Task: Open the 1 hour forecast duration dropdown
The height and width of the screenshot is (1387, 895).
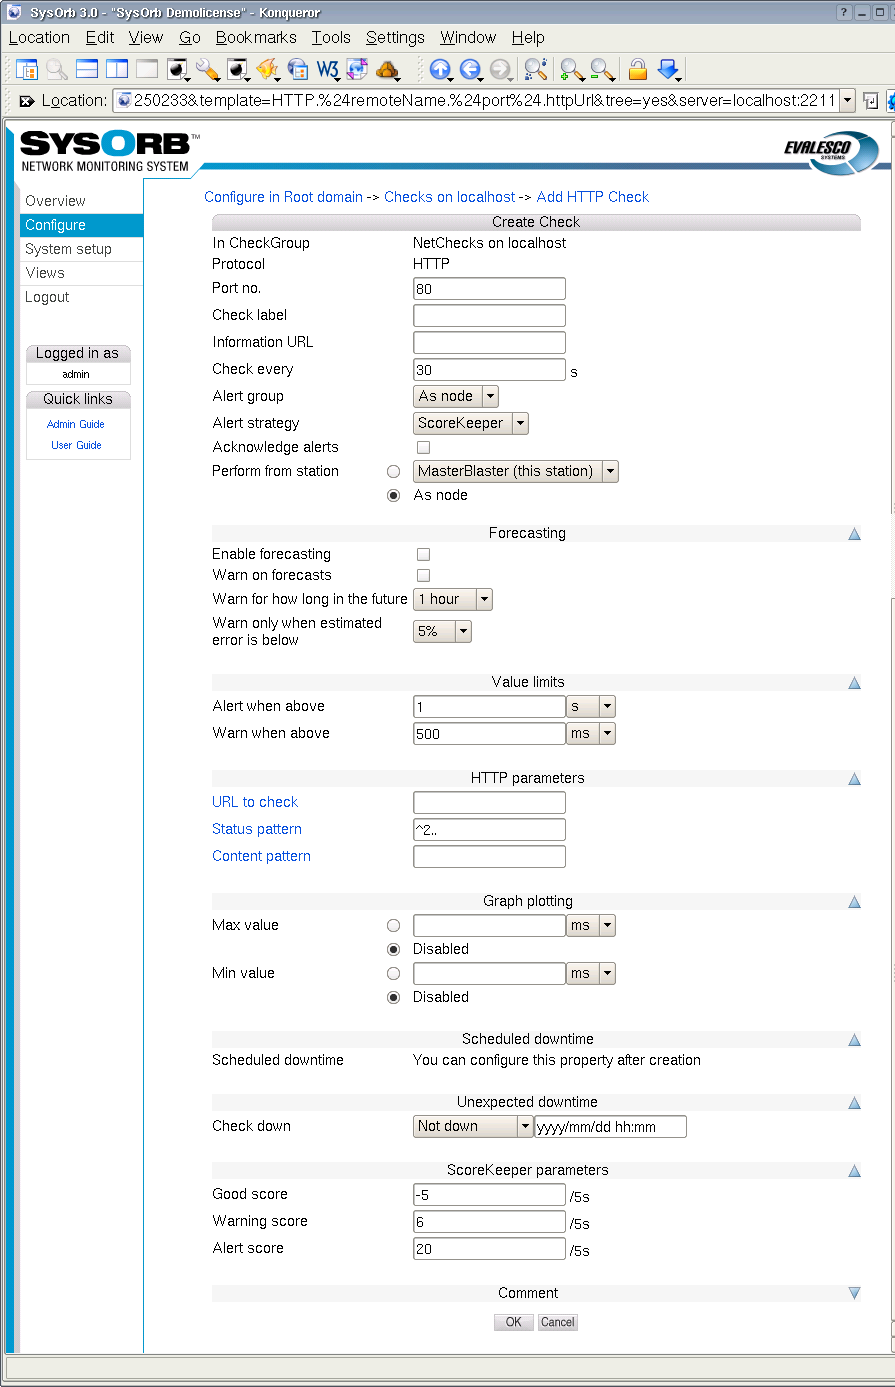Action: (x=453, y=599)
